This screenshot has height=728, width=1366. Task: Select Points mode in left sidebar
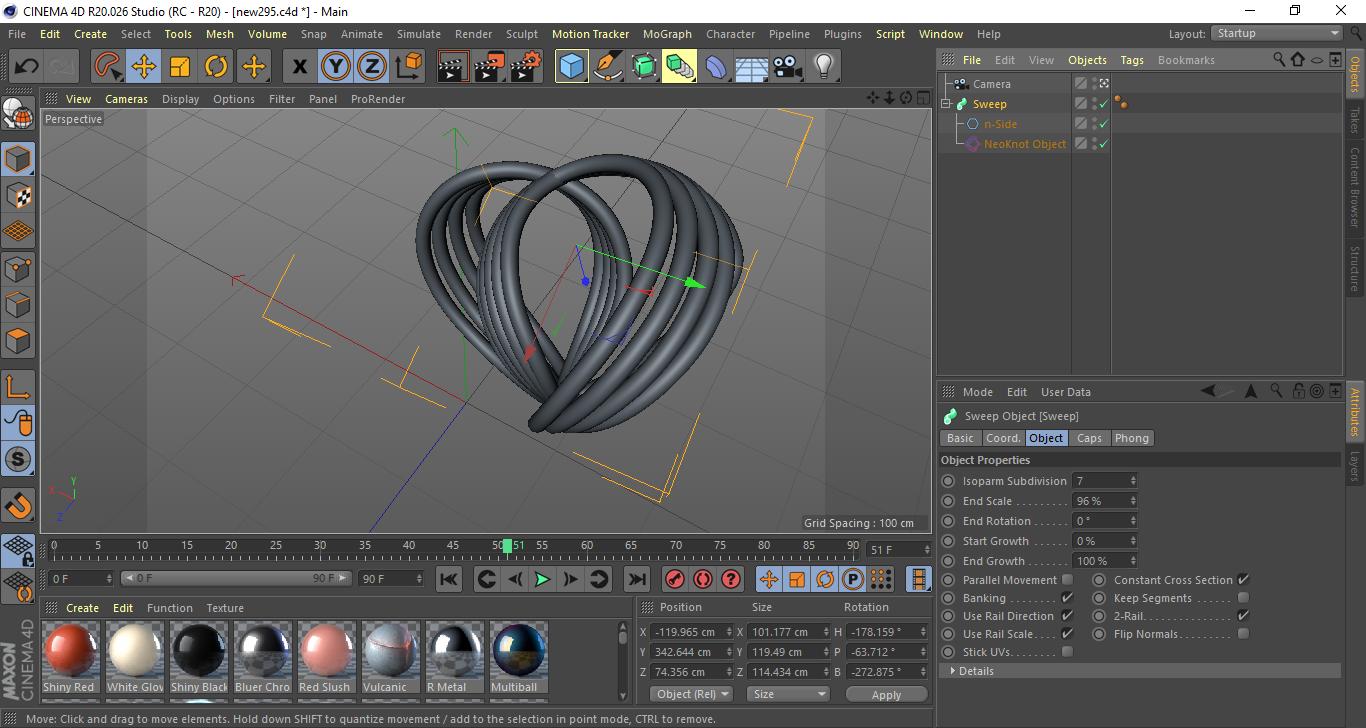click(x=19, y=268)
